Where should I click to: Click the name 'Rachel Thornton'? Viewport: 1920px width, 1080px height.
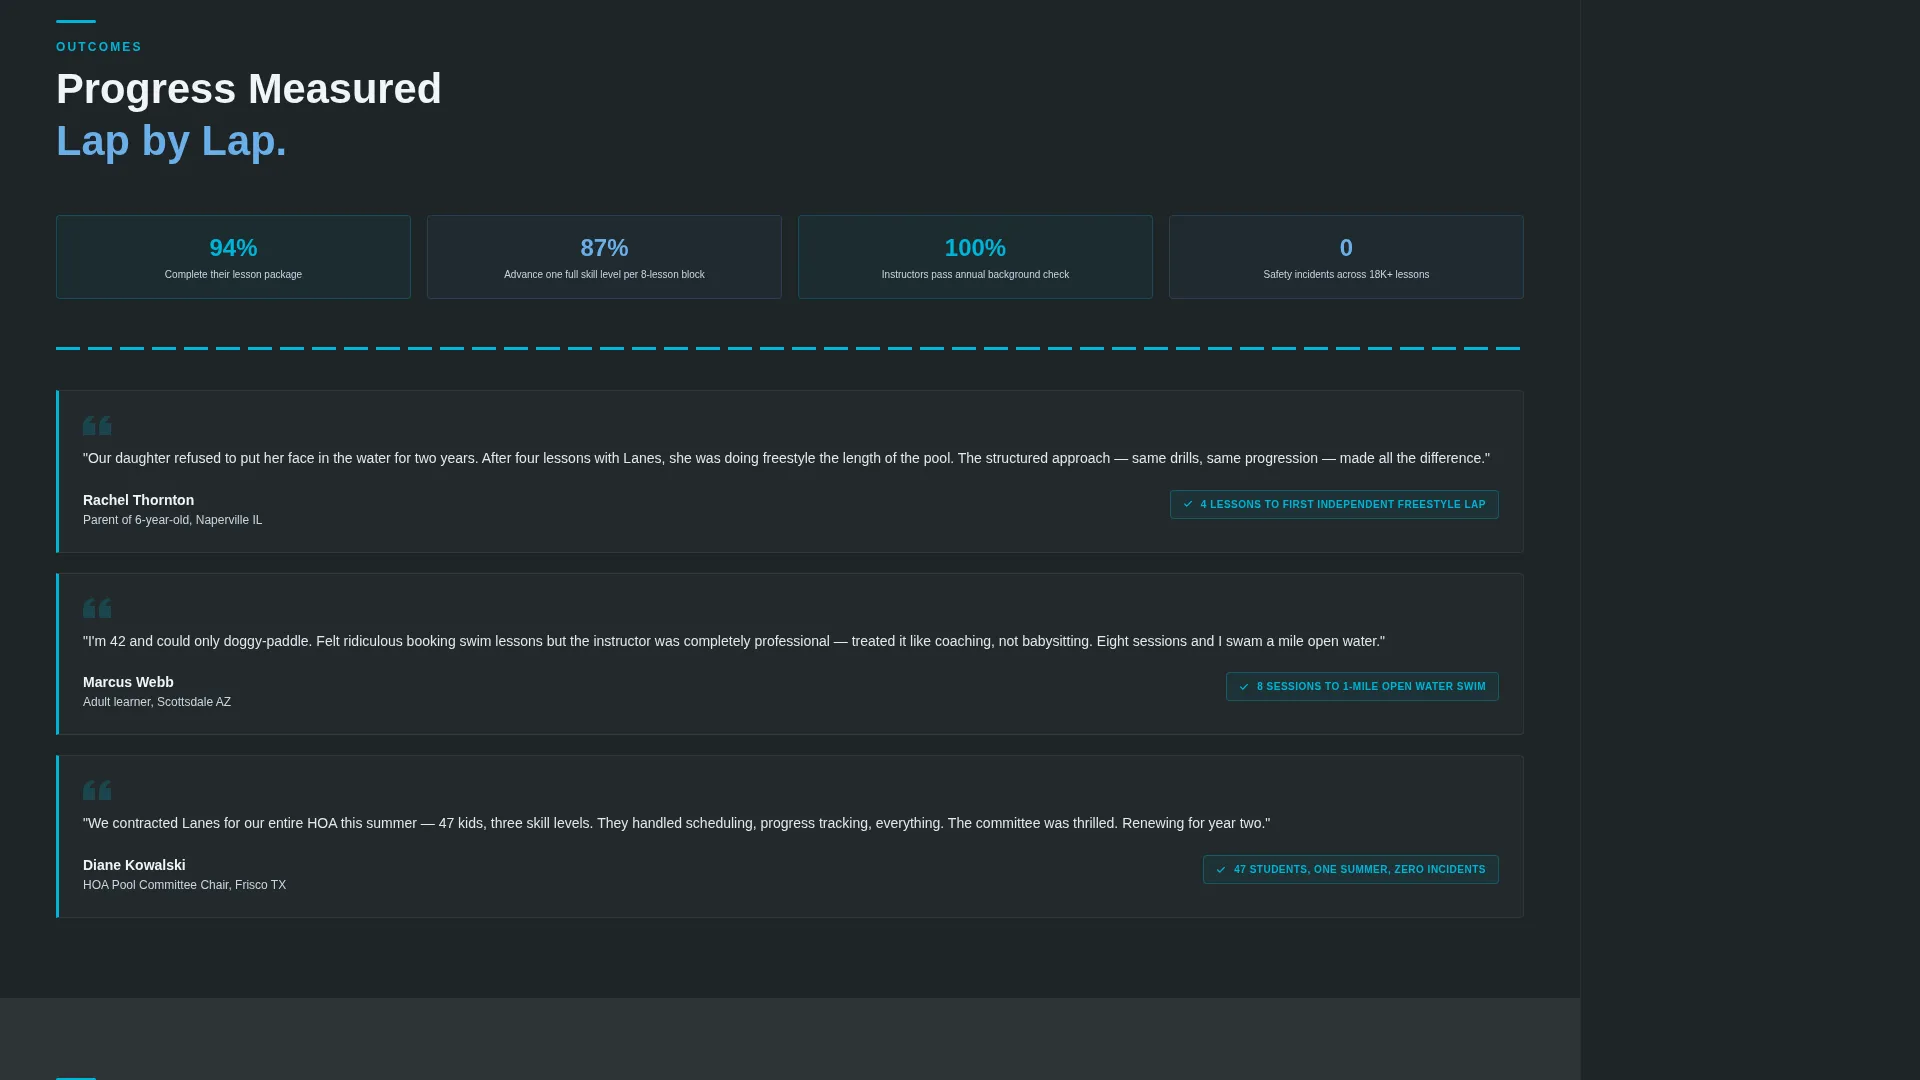[138, 500]
